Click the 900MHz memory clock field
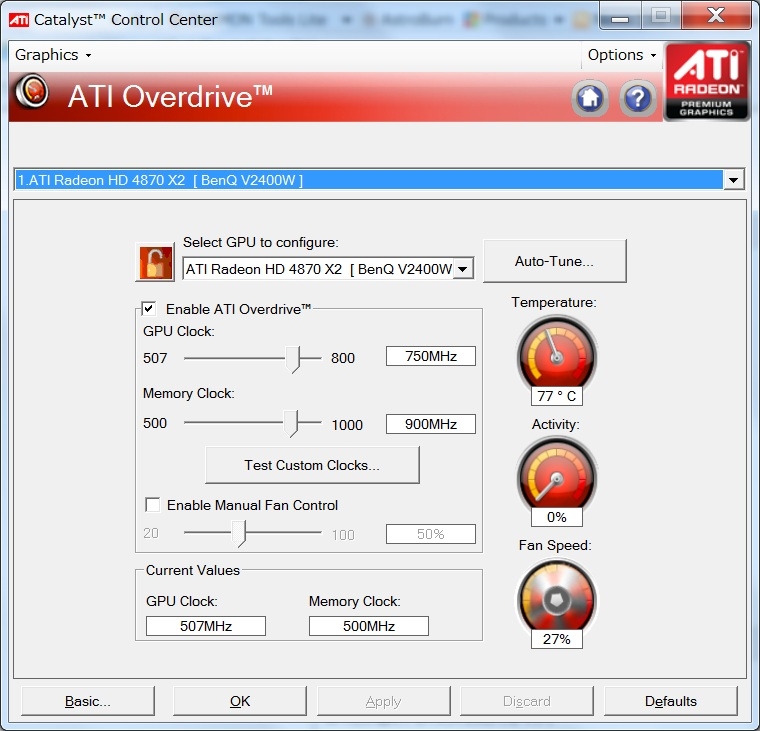Image resolution: width=760 pixels, height=731 pixels. [431, 424]
